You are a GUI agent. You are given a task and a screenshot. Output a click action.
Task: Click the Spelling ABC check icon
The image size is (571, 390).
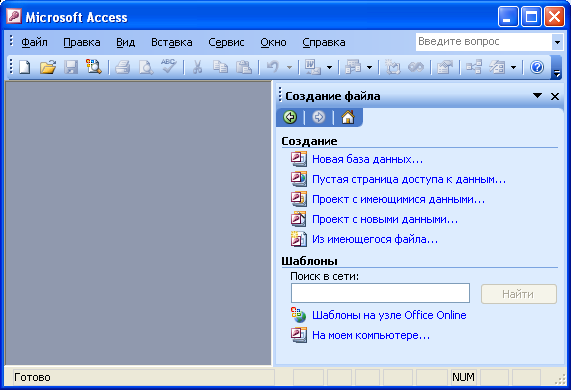pos(169,67)
